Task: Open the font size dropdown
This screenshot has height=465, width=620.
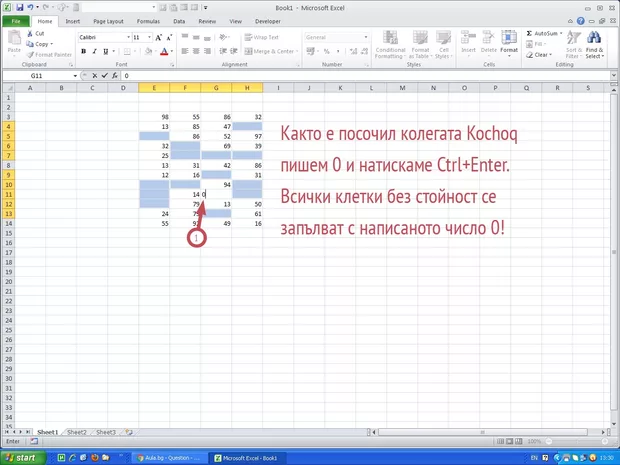Action: (x=149, y=37)
